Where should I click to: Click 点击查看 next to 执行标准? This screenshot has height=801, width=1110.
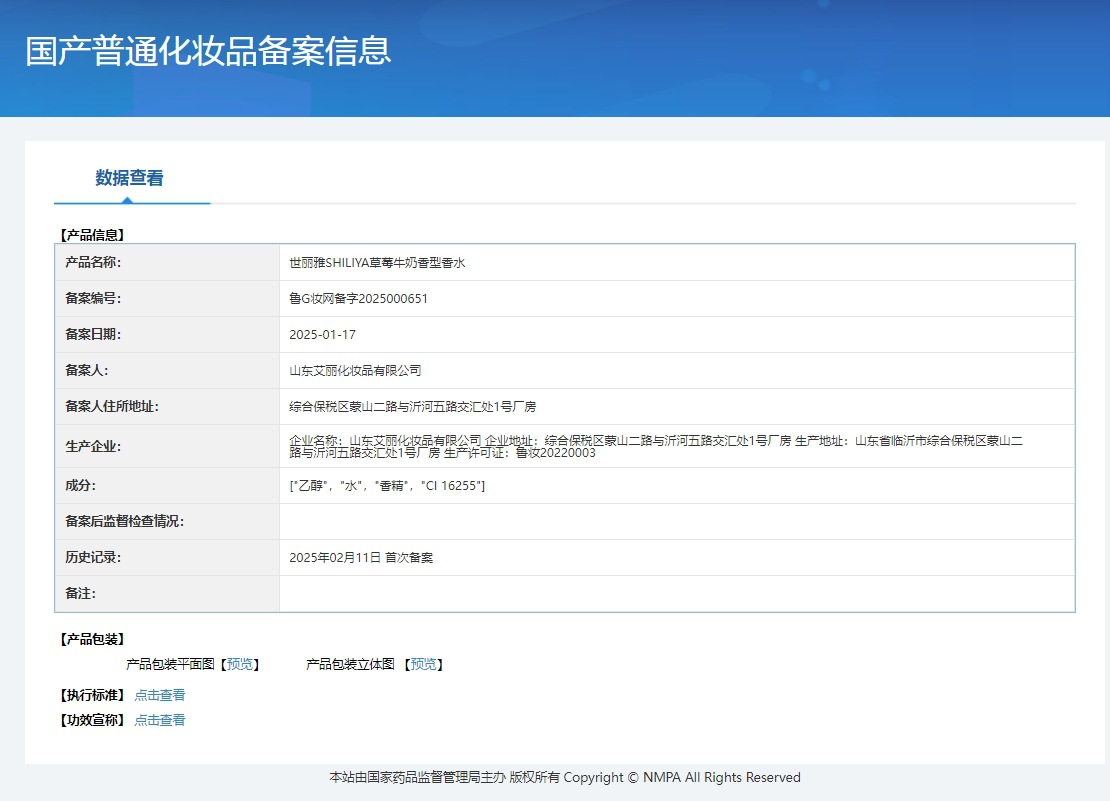click(160, 695)
